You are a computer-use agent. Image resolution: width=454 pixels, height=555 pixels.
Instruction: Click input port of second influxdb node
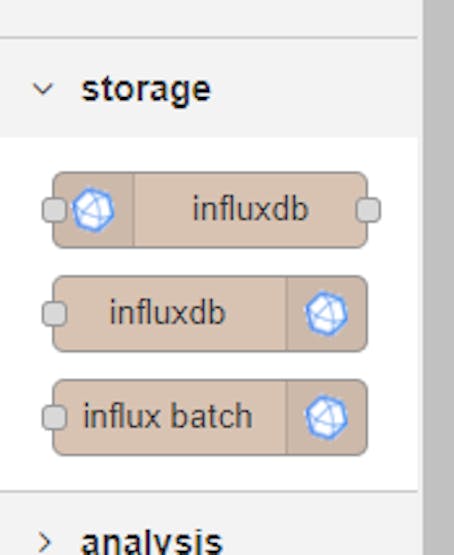pos(54,314)
